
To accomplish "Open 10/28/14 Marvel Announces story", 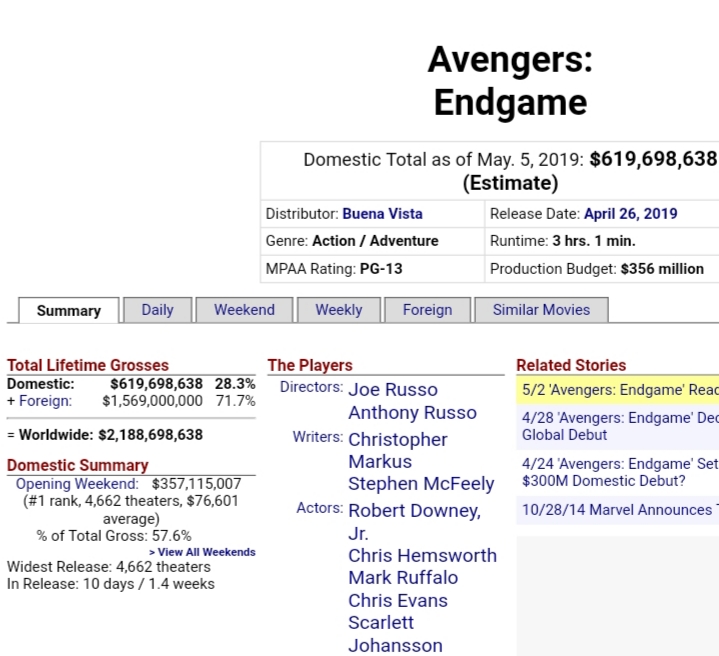I will point(617,510).
